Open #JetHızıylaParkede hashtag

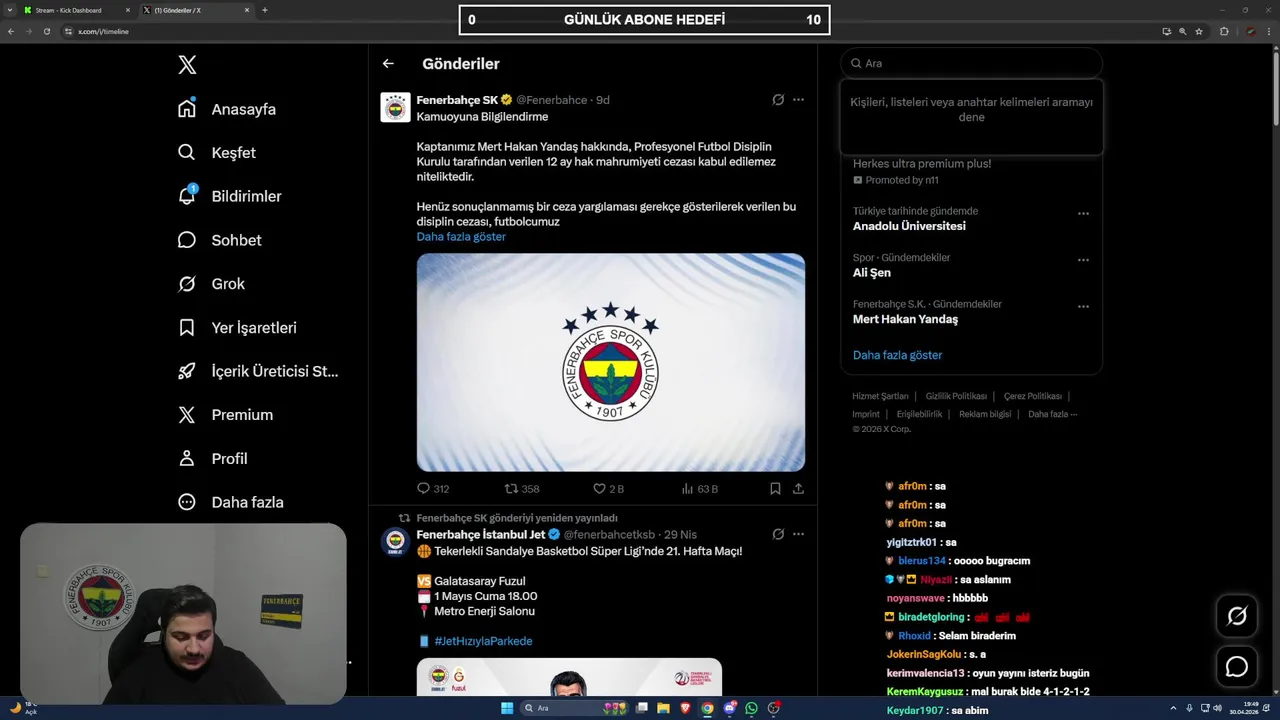point(483,641)
